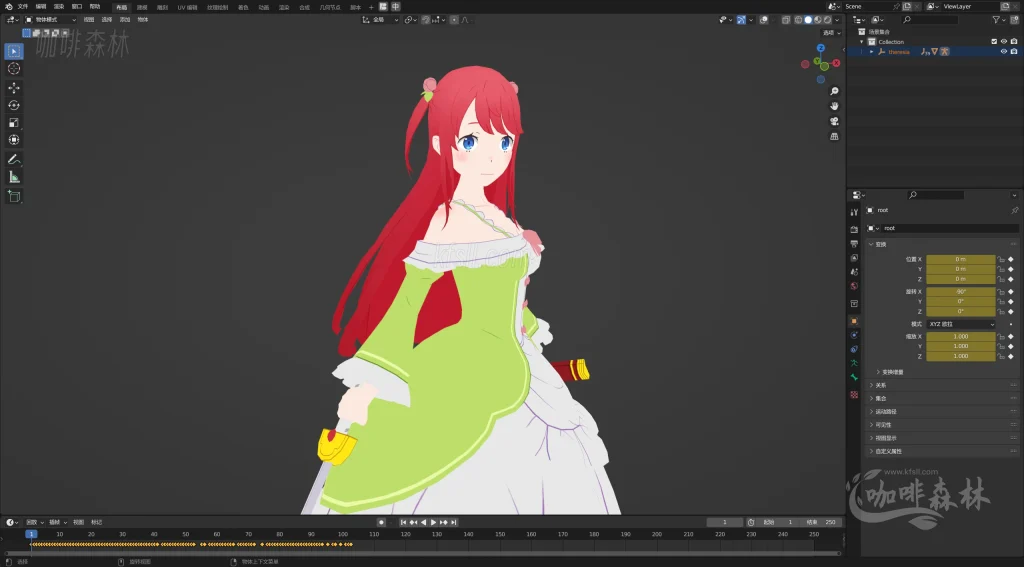
Task: Activate the Move tool
Action: pos(14,88)
